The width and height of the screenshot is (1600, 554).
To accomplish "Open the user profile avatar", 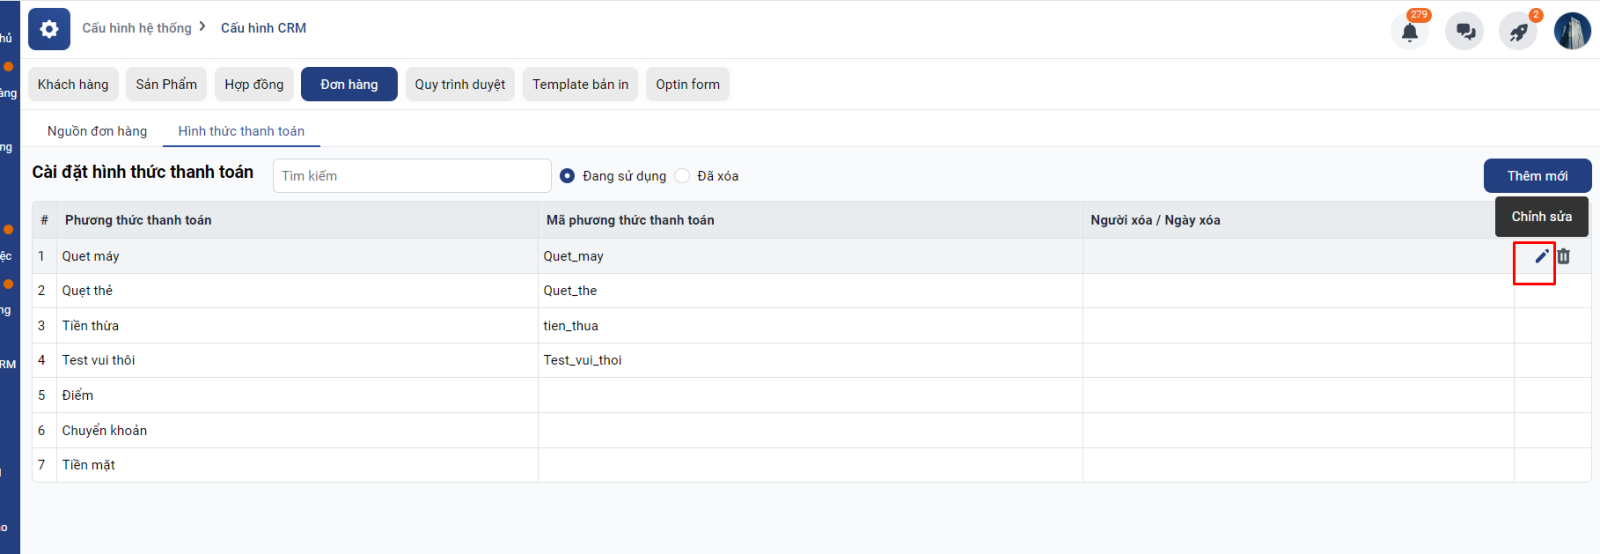I will (x=1571, y=31).
